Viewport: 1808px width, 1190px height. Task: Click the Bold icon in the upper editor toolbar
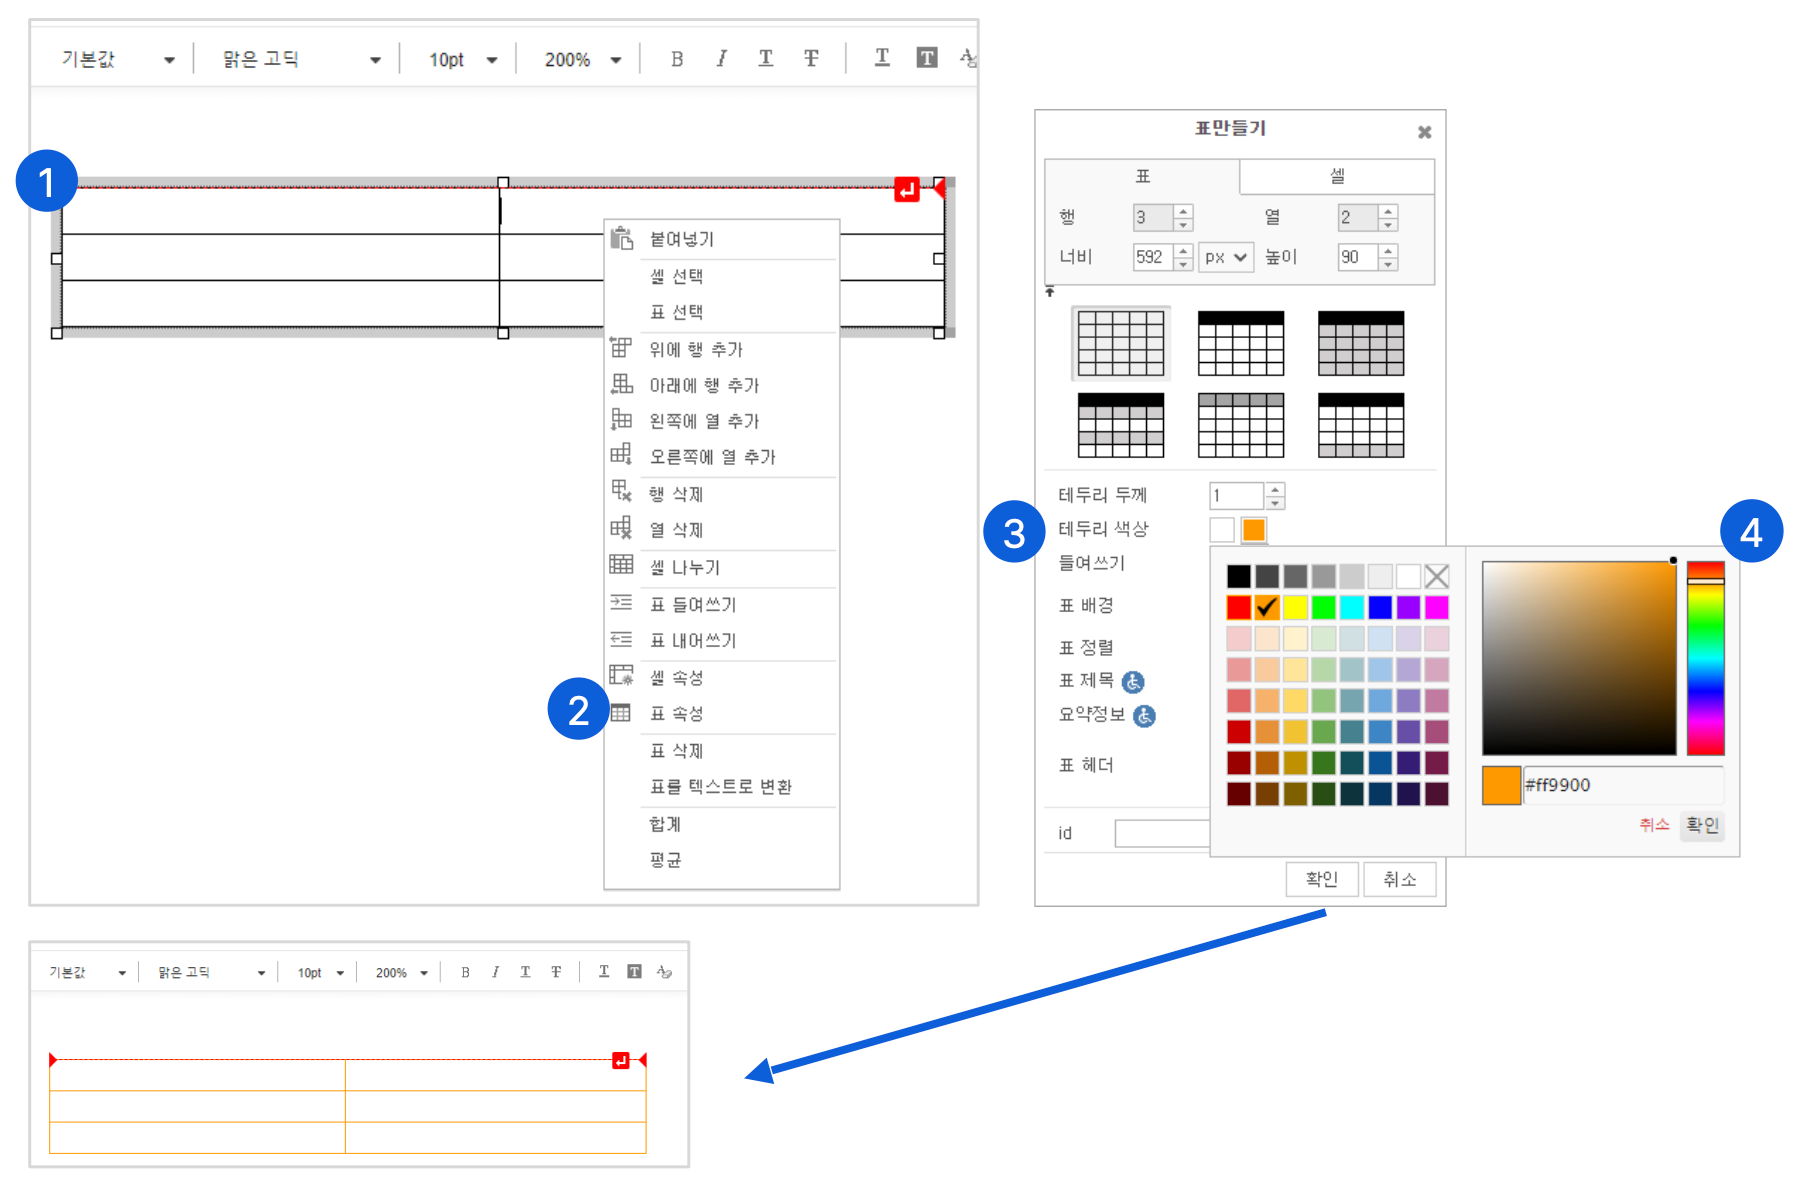click(x=677, y=59)
